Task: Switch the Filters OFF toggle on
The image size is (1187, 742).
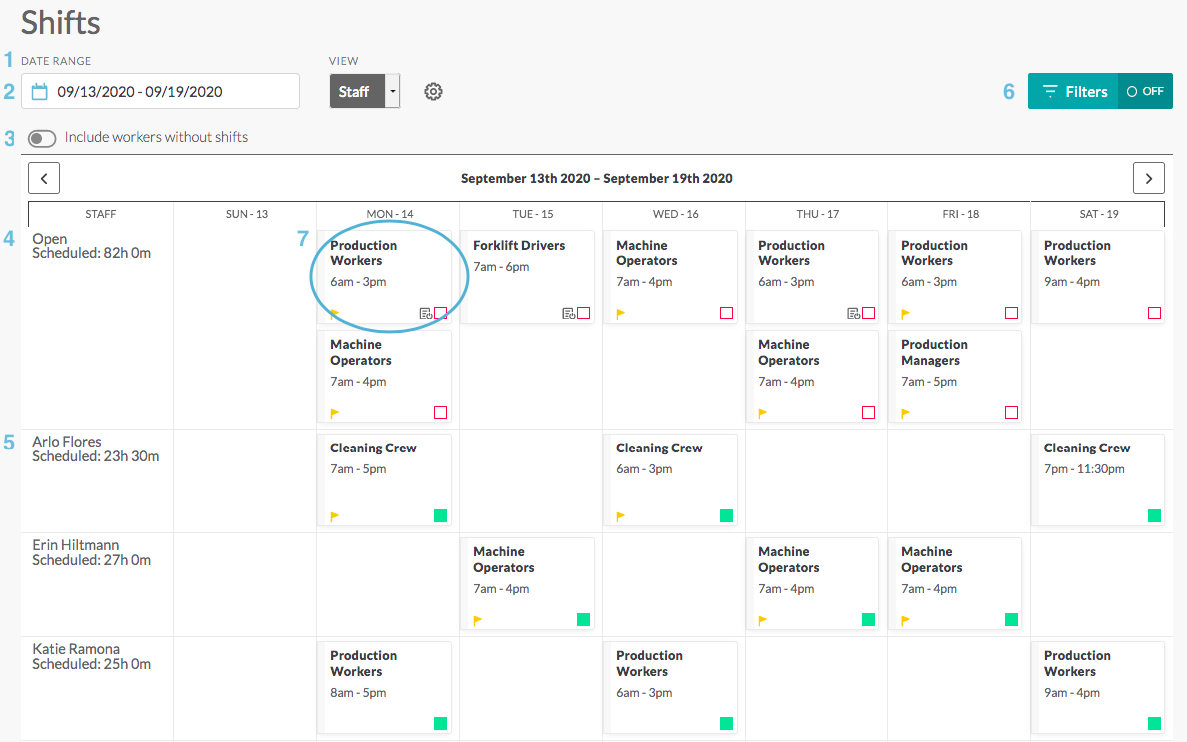Action: [x=1145, y=91]
